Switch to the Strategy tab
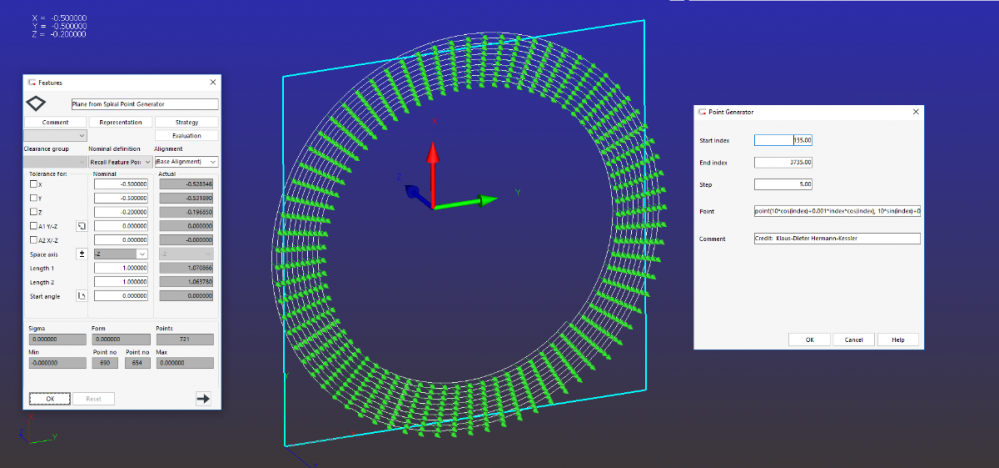Image resolution: width=999 pixels, height=468 pixels. click(x=186, y=122)
